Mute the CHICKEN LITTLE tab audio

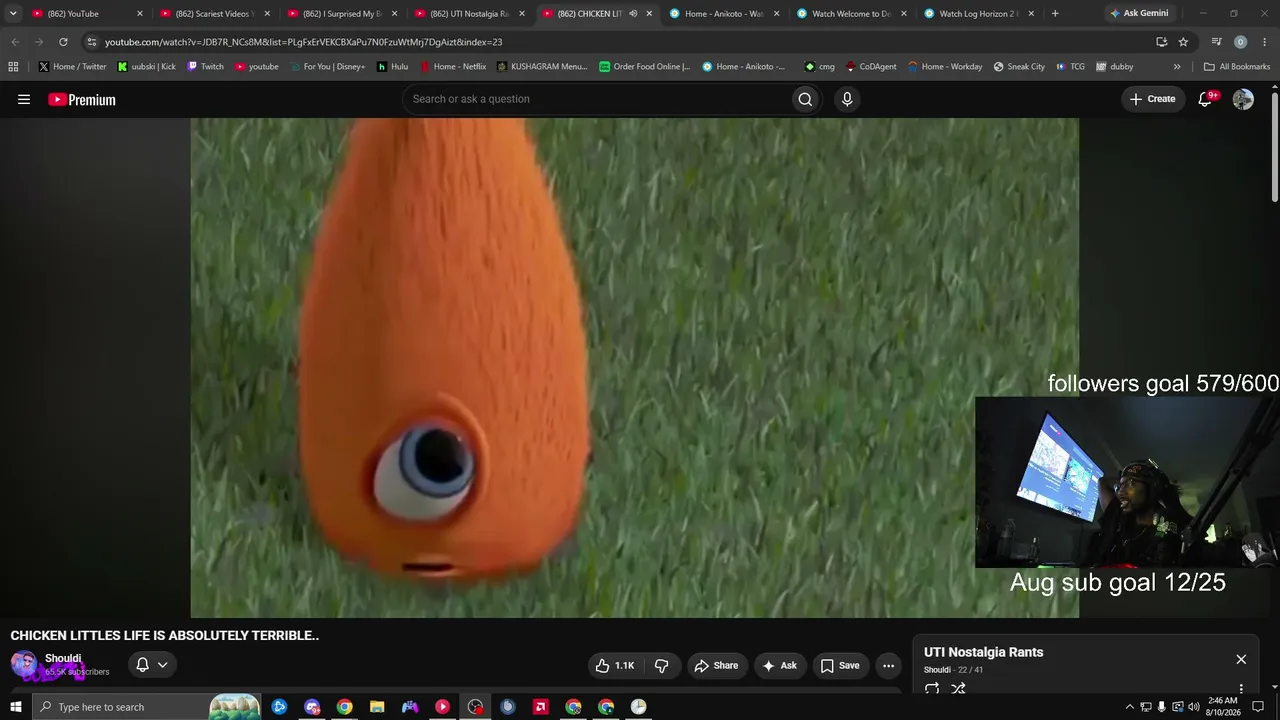point(633,14)
